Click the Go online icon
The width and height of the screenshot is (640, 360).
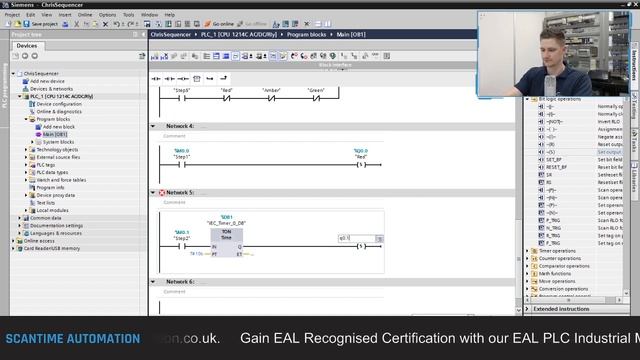pos(207,24)
